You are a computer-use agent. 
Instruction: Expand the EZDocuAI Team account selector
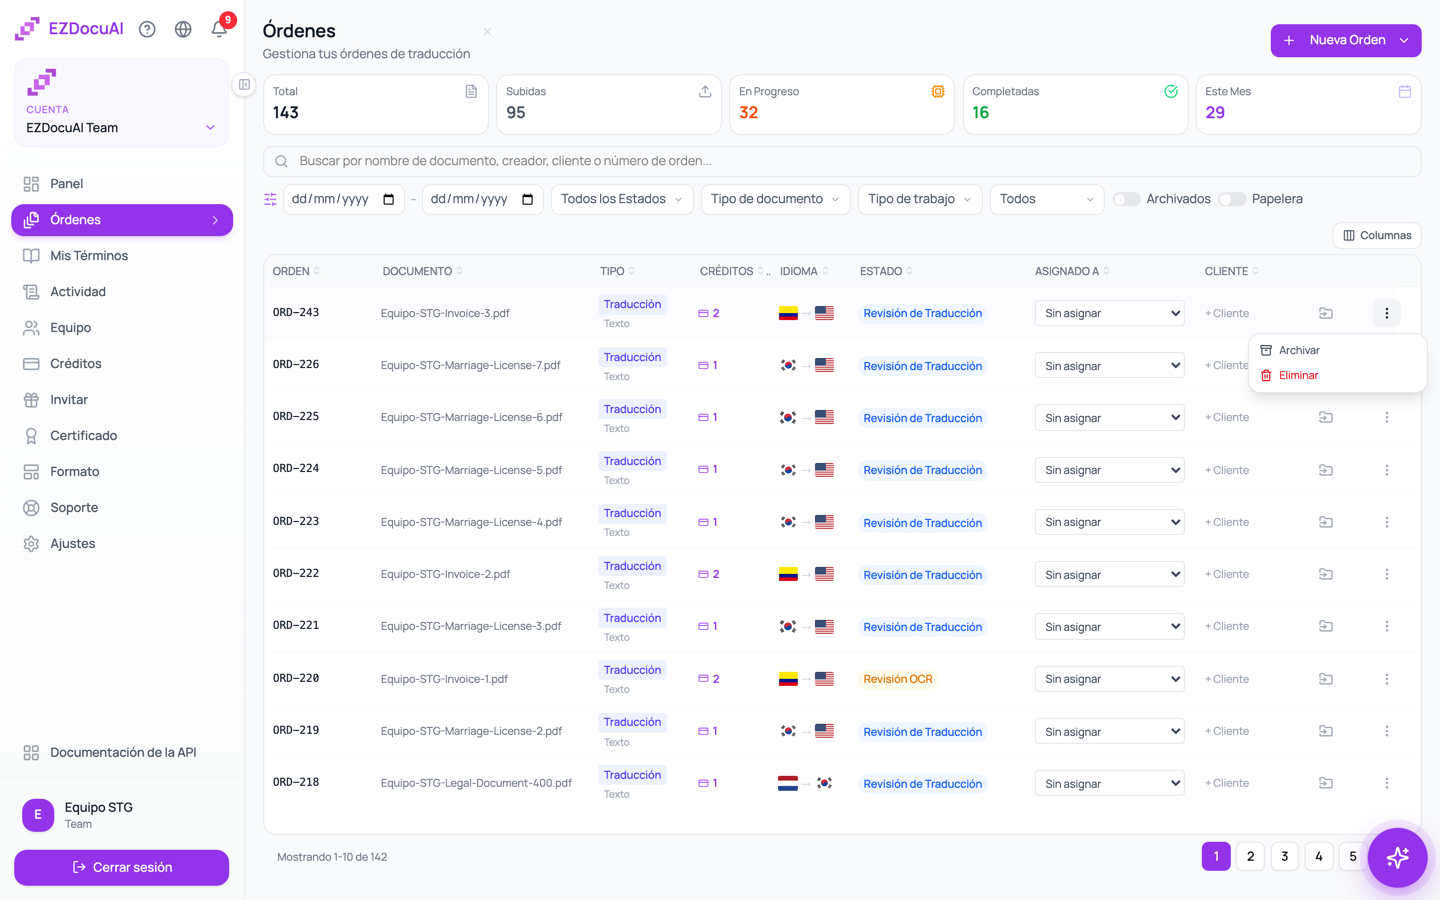tap(121, 128)
